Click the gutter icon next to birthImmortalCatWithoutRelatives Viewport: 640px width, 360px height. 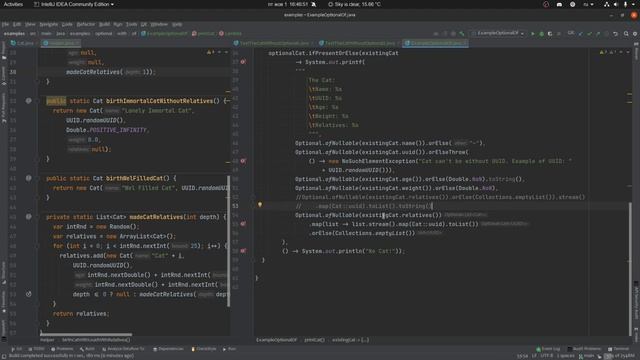28,100
